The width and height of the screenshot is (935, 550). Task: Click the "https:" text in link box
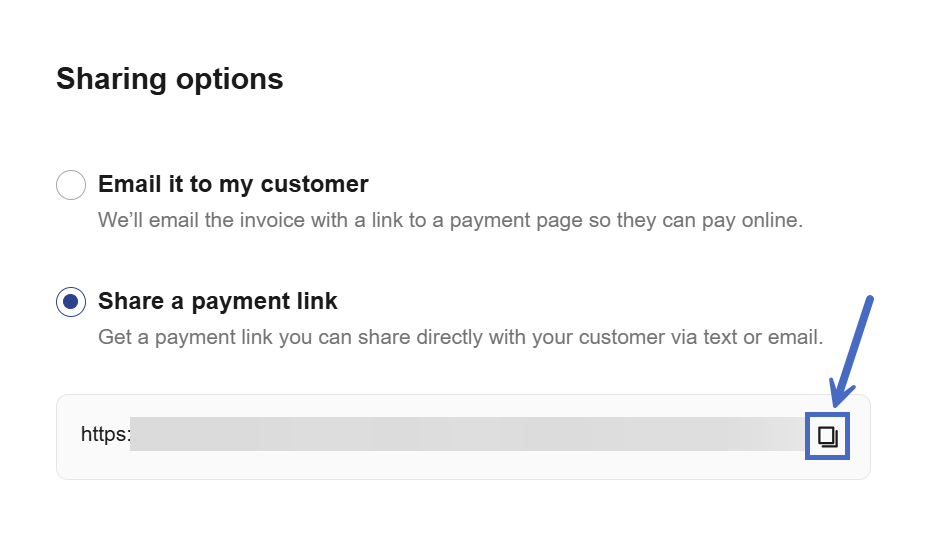tap(105, 435)
